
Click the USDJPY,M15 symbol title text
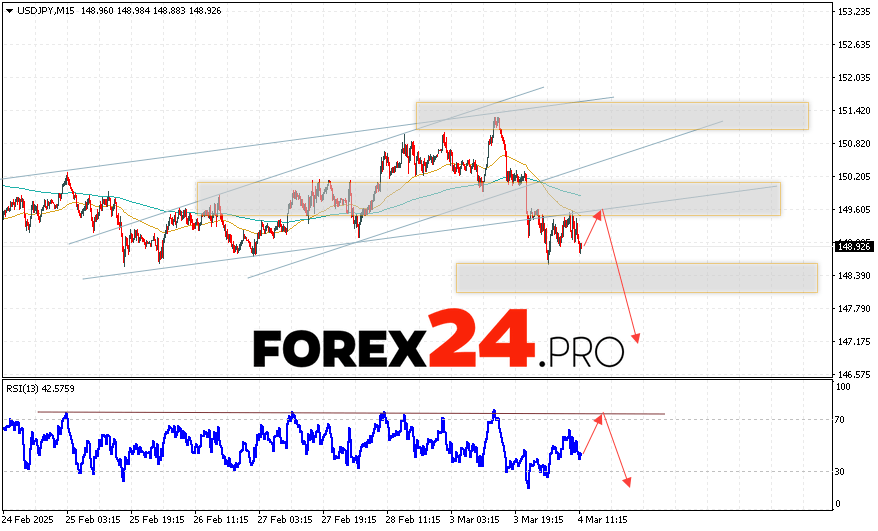[x=45, y=11]
